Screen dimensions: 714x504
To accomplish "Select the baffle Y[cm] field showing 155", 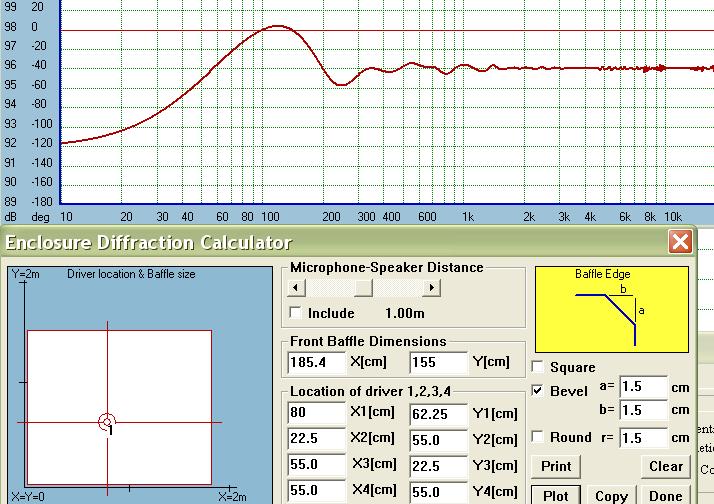I will pyautogui.click(x=439, y=362).
